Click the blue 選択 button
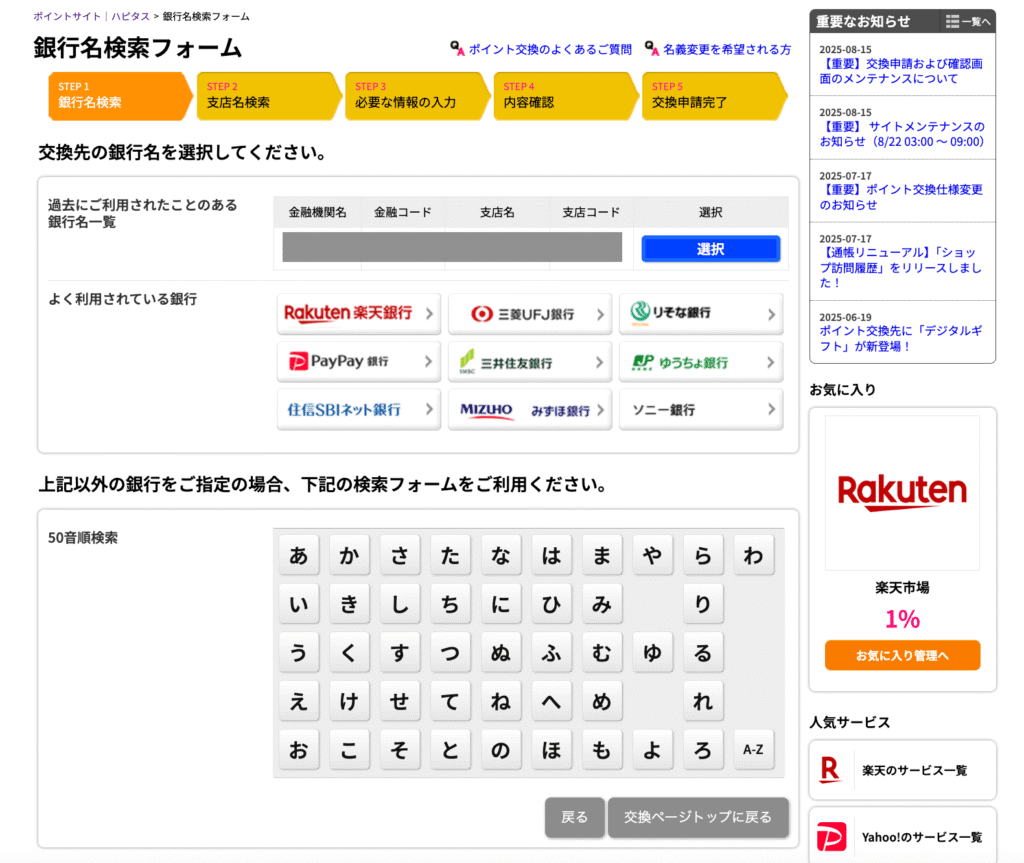 tap(711, 249)
